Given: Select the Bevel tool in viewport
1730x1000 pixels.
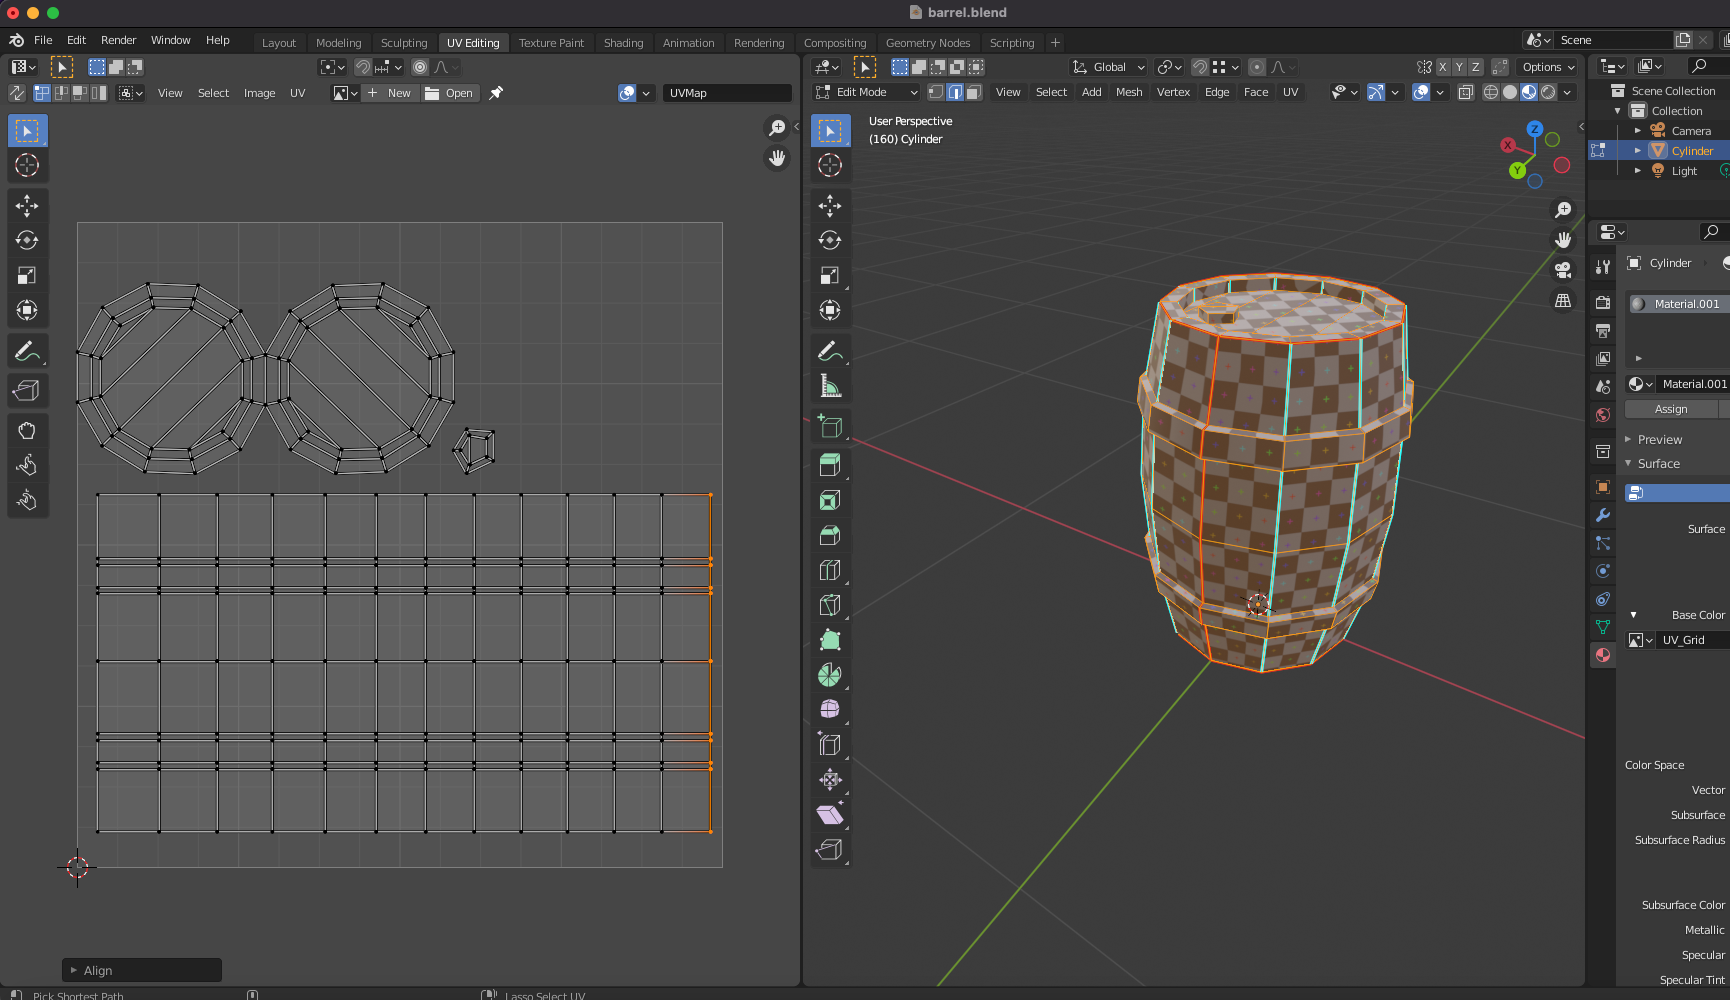Looking at the screenshot, I should tap(829, 535).
